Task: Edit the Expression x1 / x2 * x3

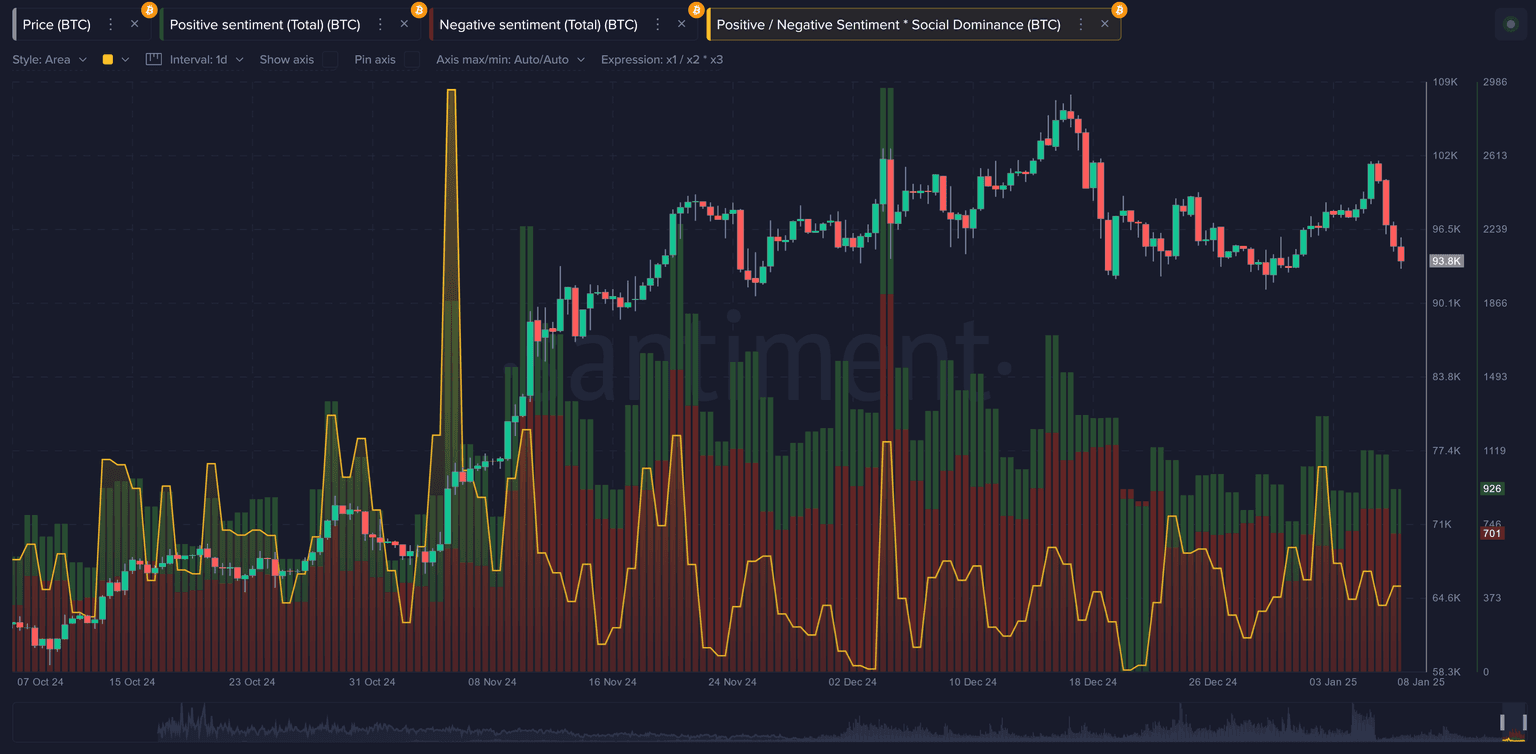Action: (662, 60)
